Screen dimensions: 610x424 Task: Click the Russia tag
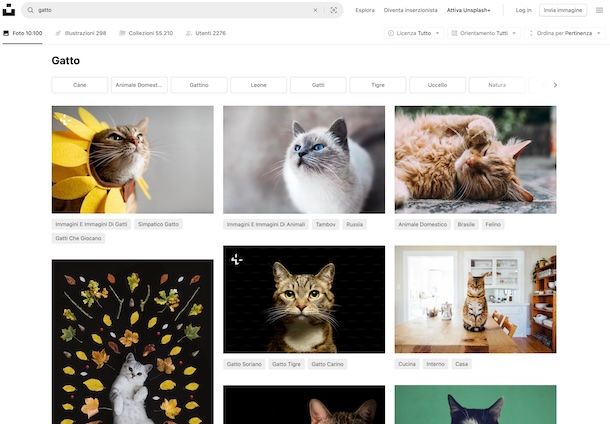[354, 224]
